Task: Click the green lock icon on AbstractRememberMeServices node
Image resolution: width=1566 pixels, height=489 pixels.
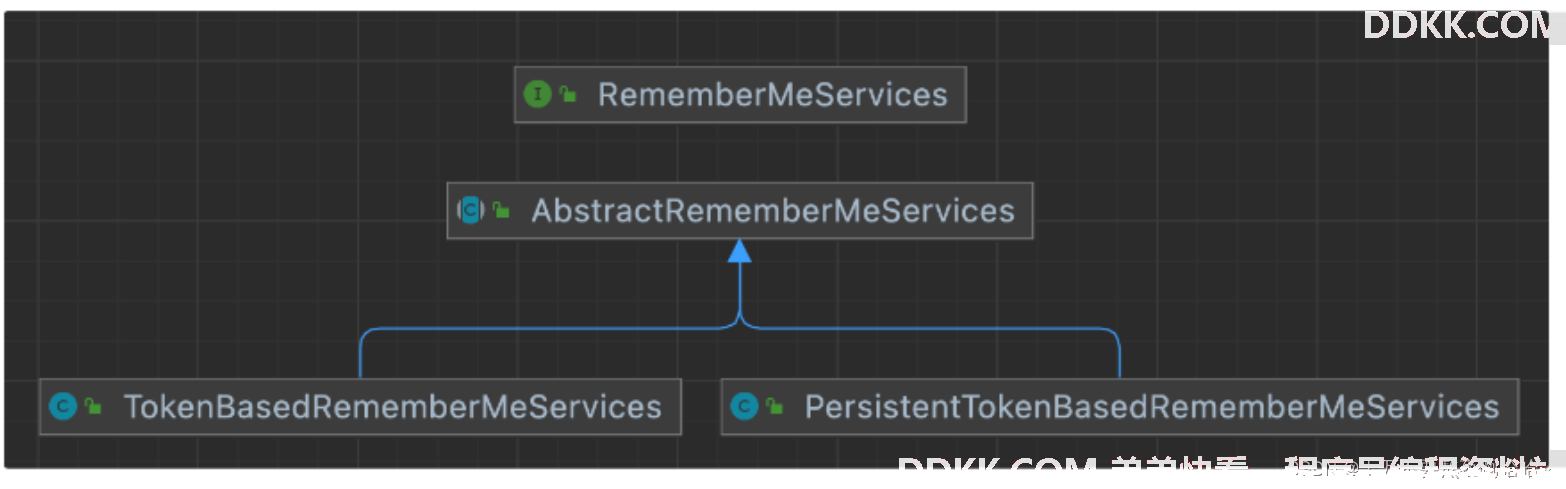Action: click(x=501, y=210)
